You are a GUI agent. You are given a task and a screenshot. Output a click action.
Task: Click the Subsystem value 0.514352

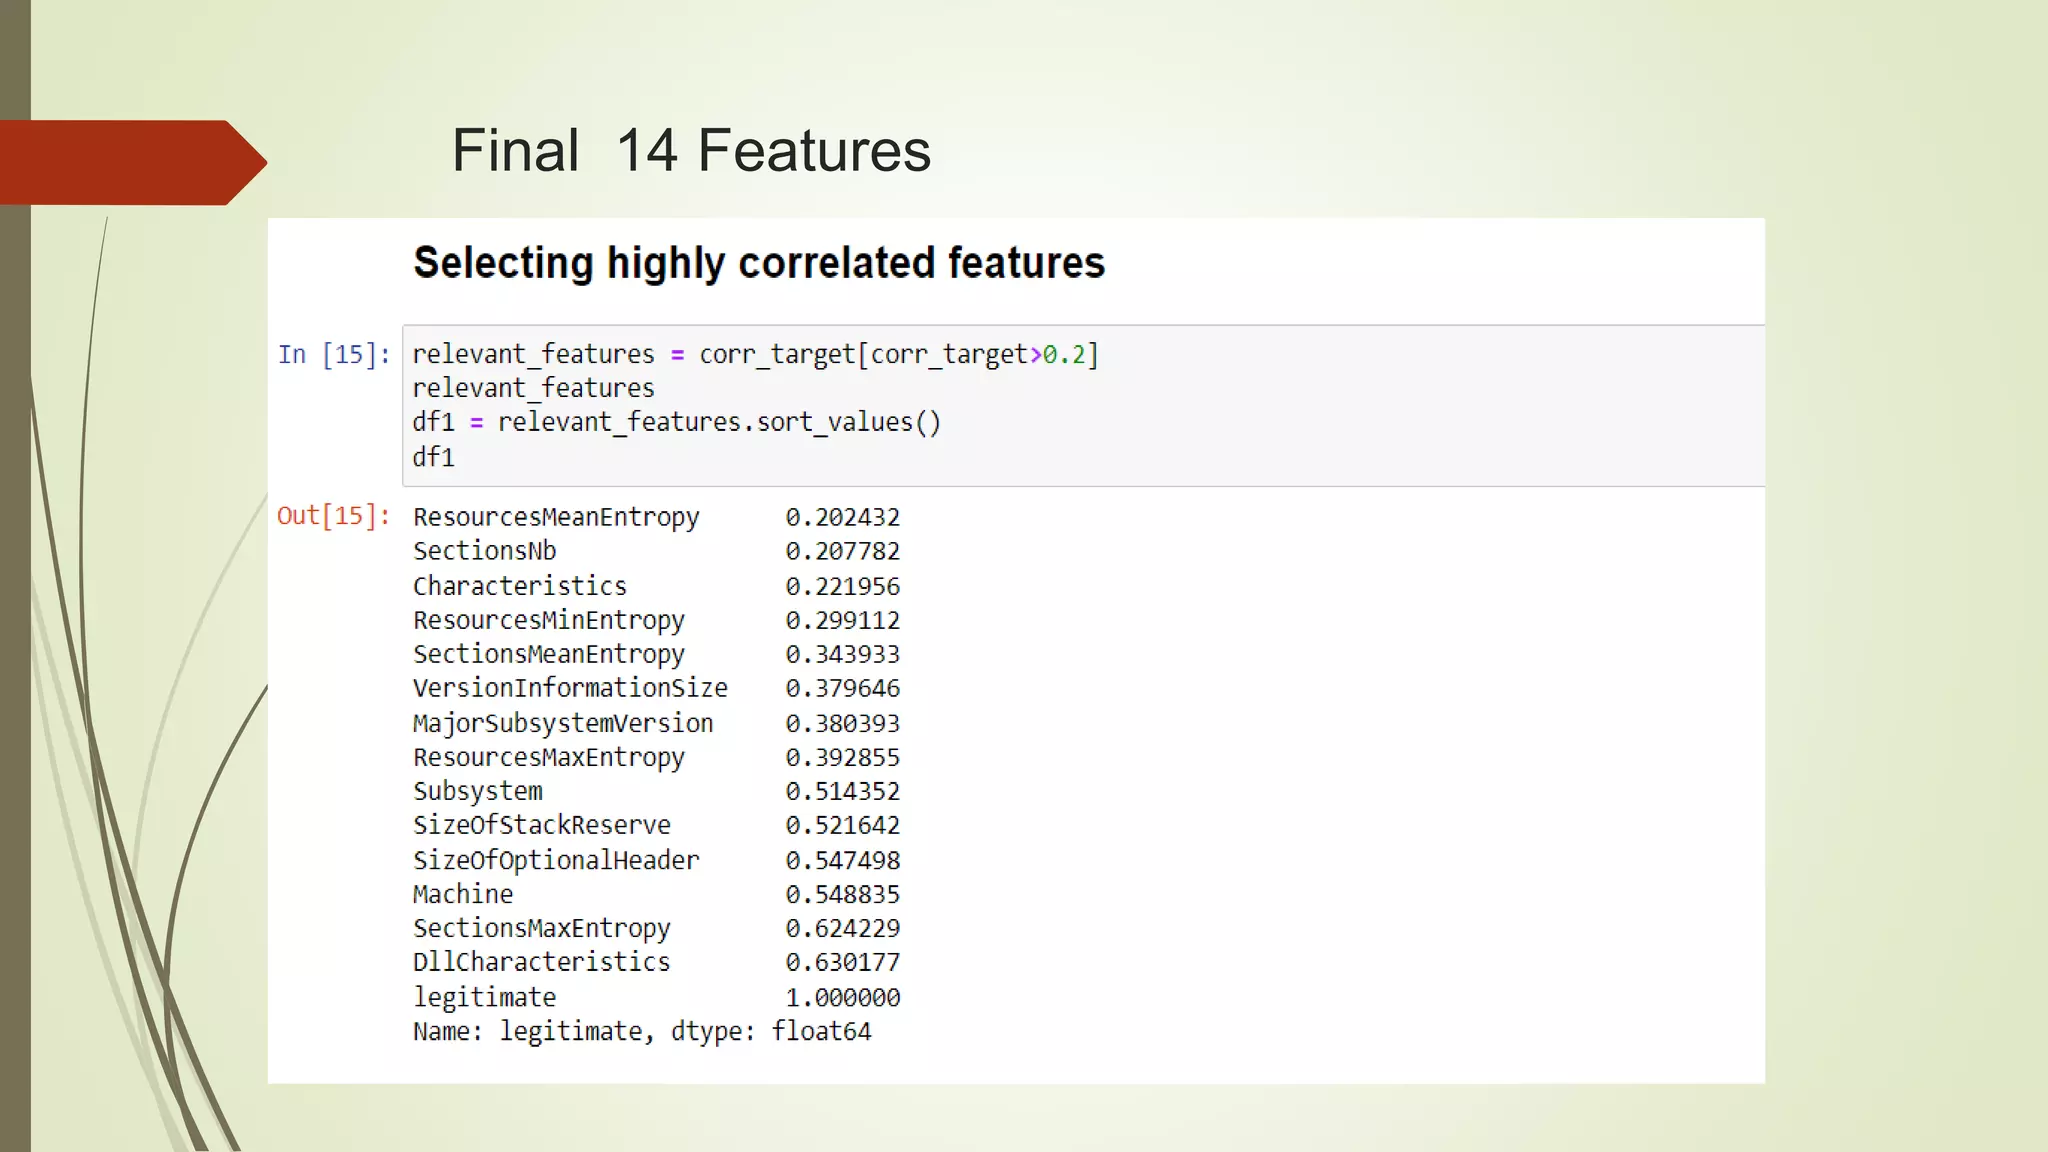[x=842, y=791]
